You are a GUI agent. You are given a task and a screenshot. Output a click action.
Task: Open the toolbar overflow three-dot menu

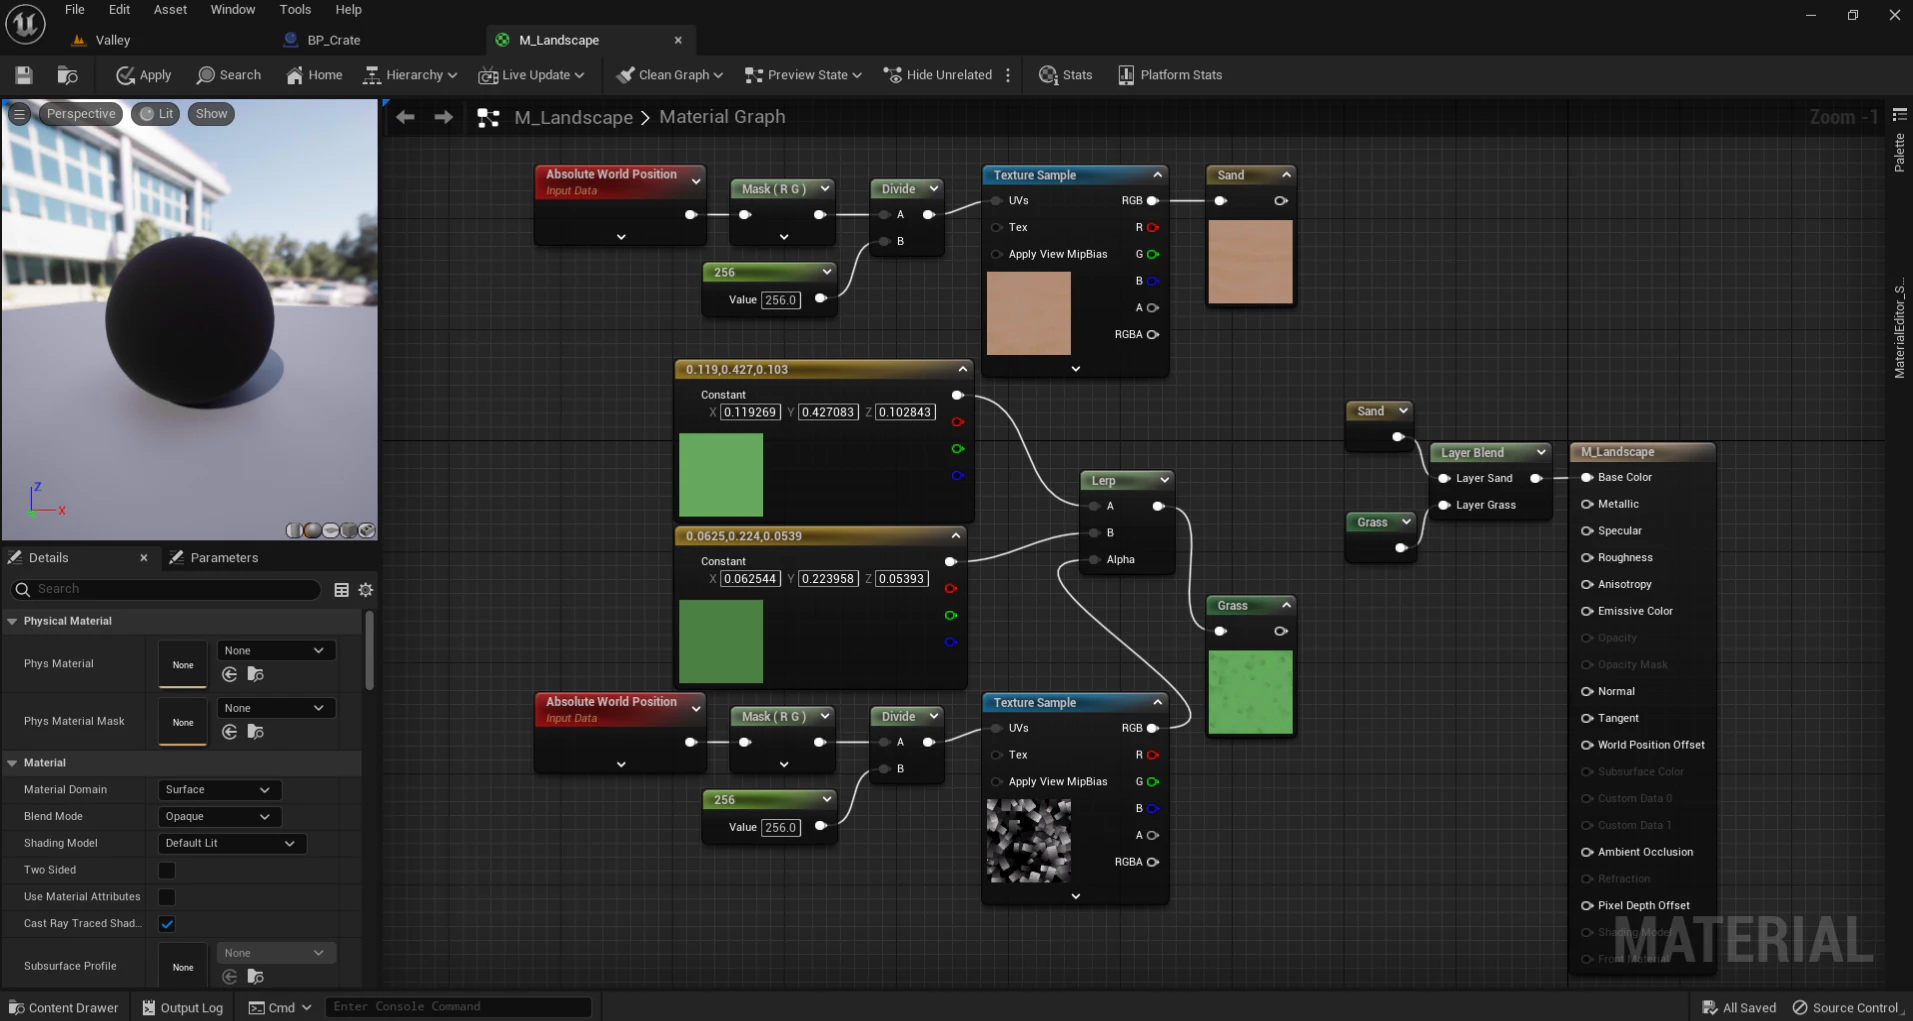point(1008,75)
